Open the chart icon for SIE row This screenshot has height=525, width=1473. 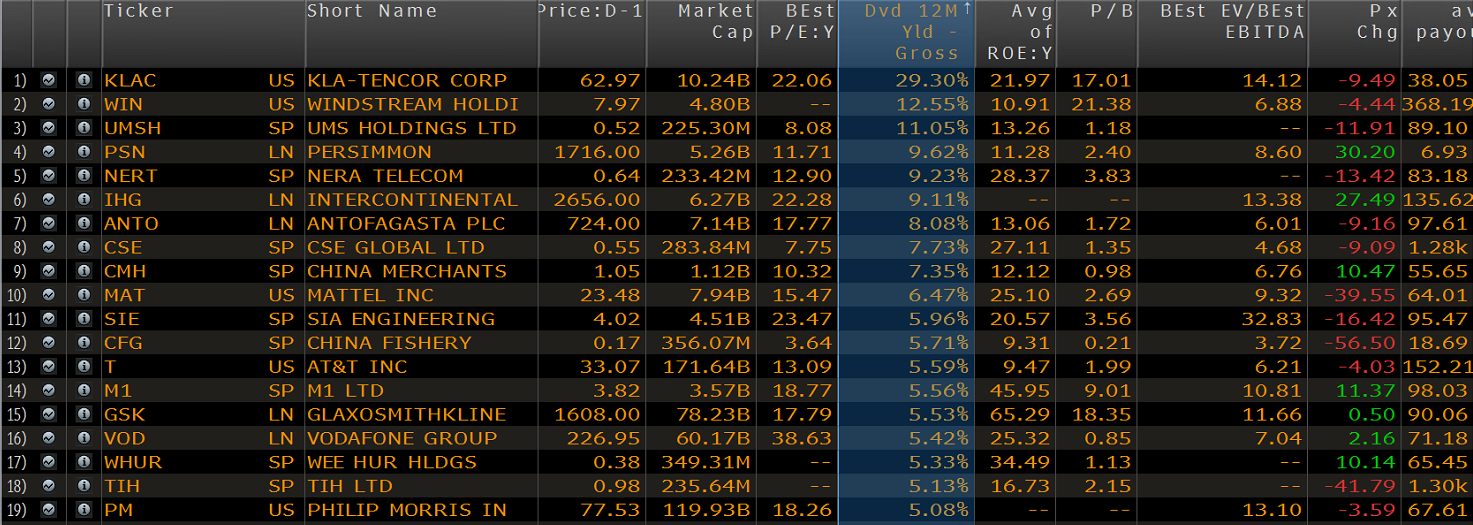pos(48,319)
